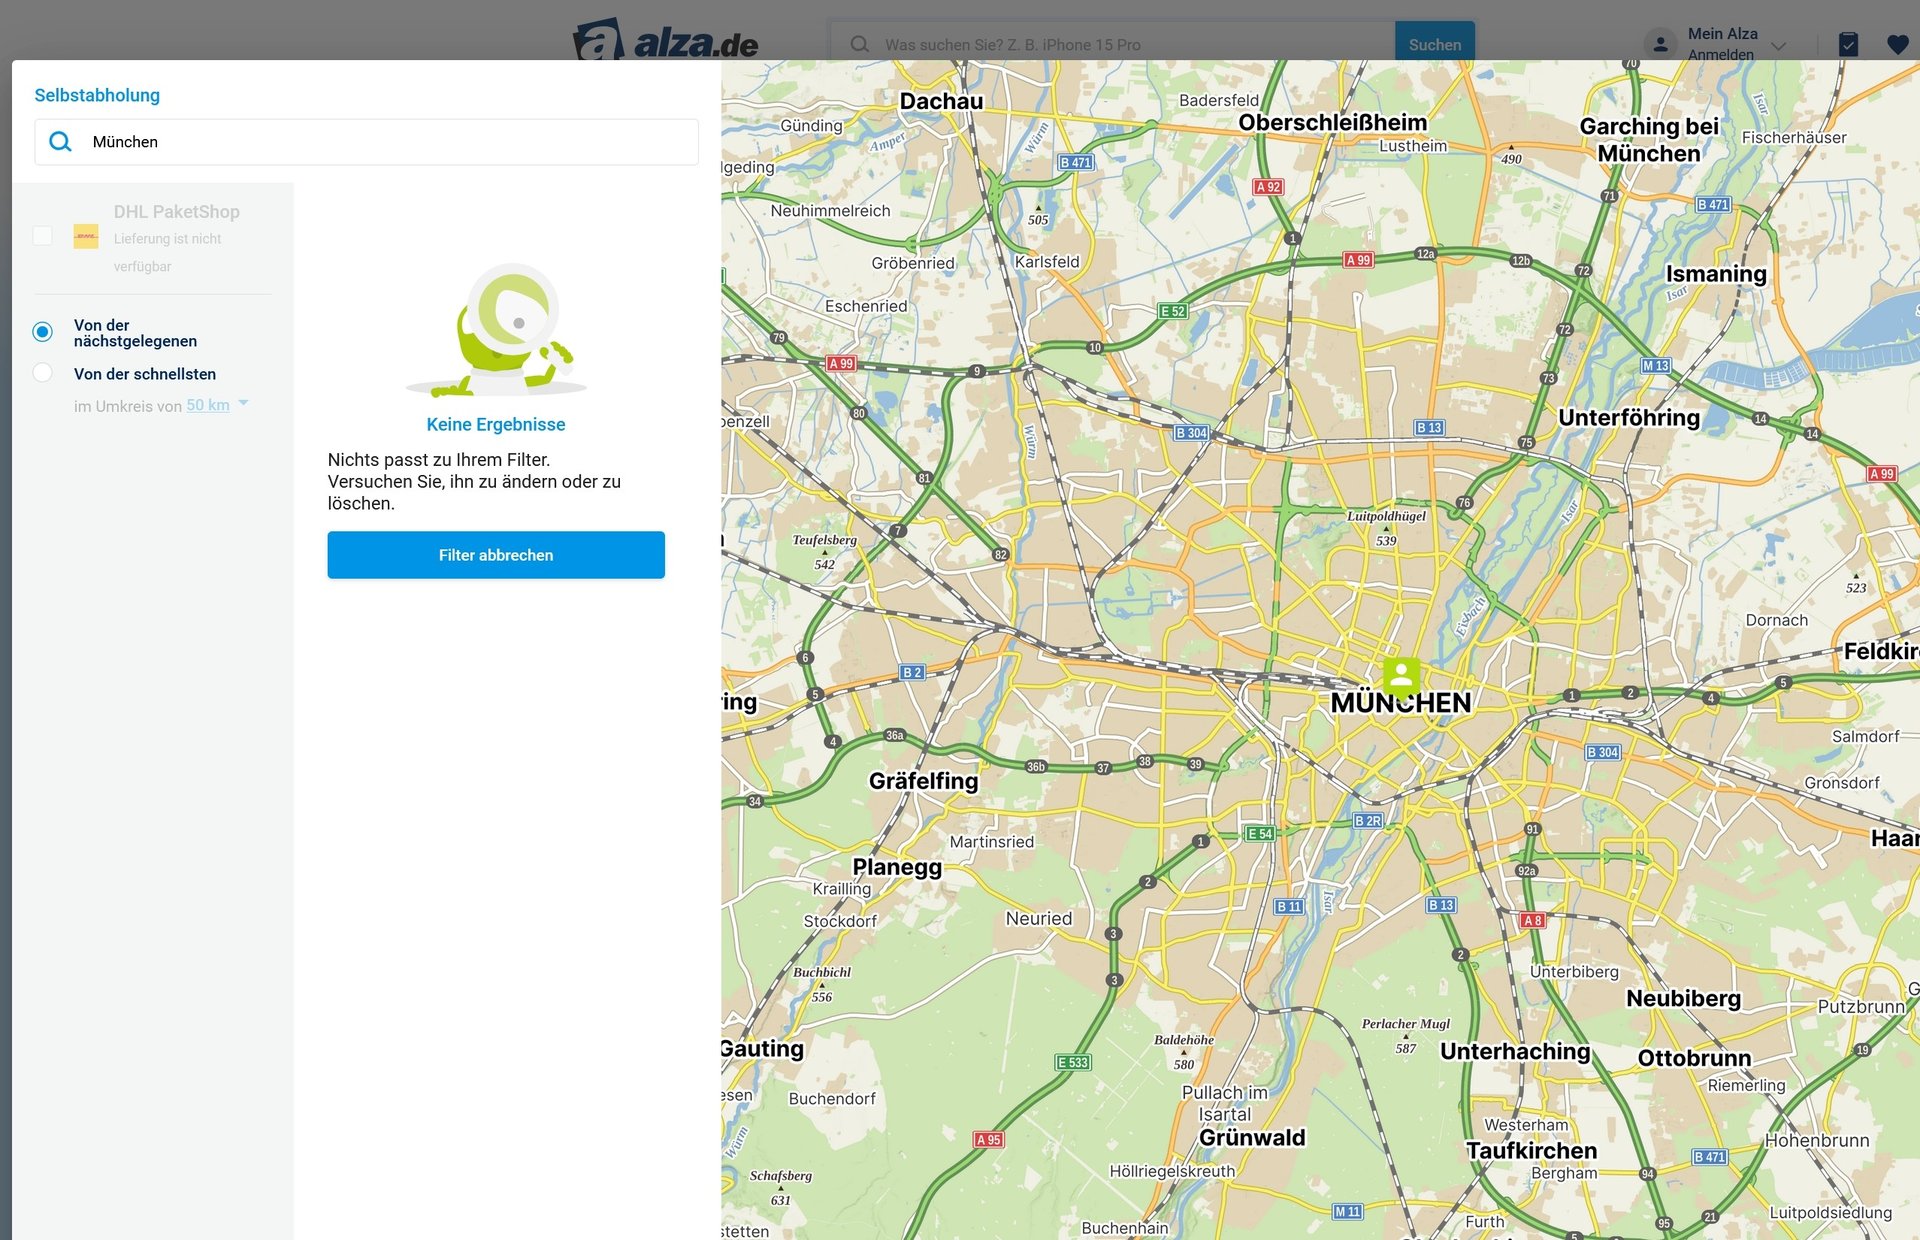Open the 50 km radius dropdown
This screenshot has height=1240, width=1920.
[x=208, y=405]
